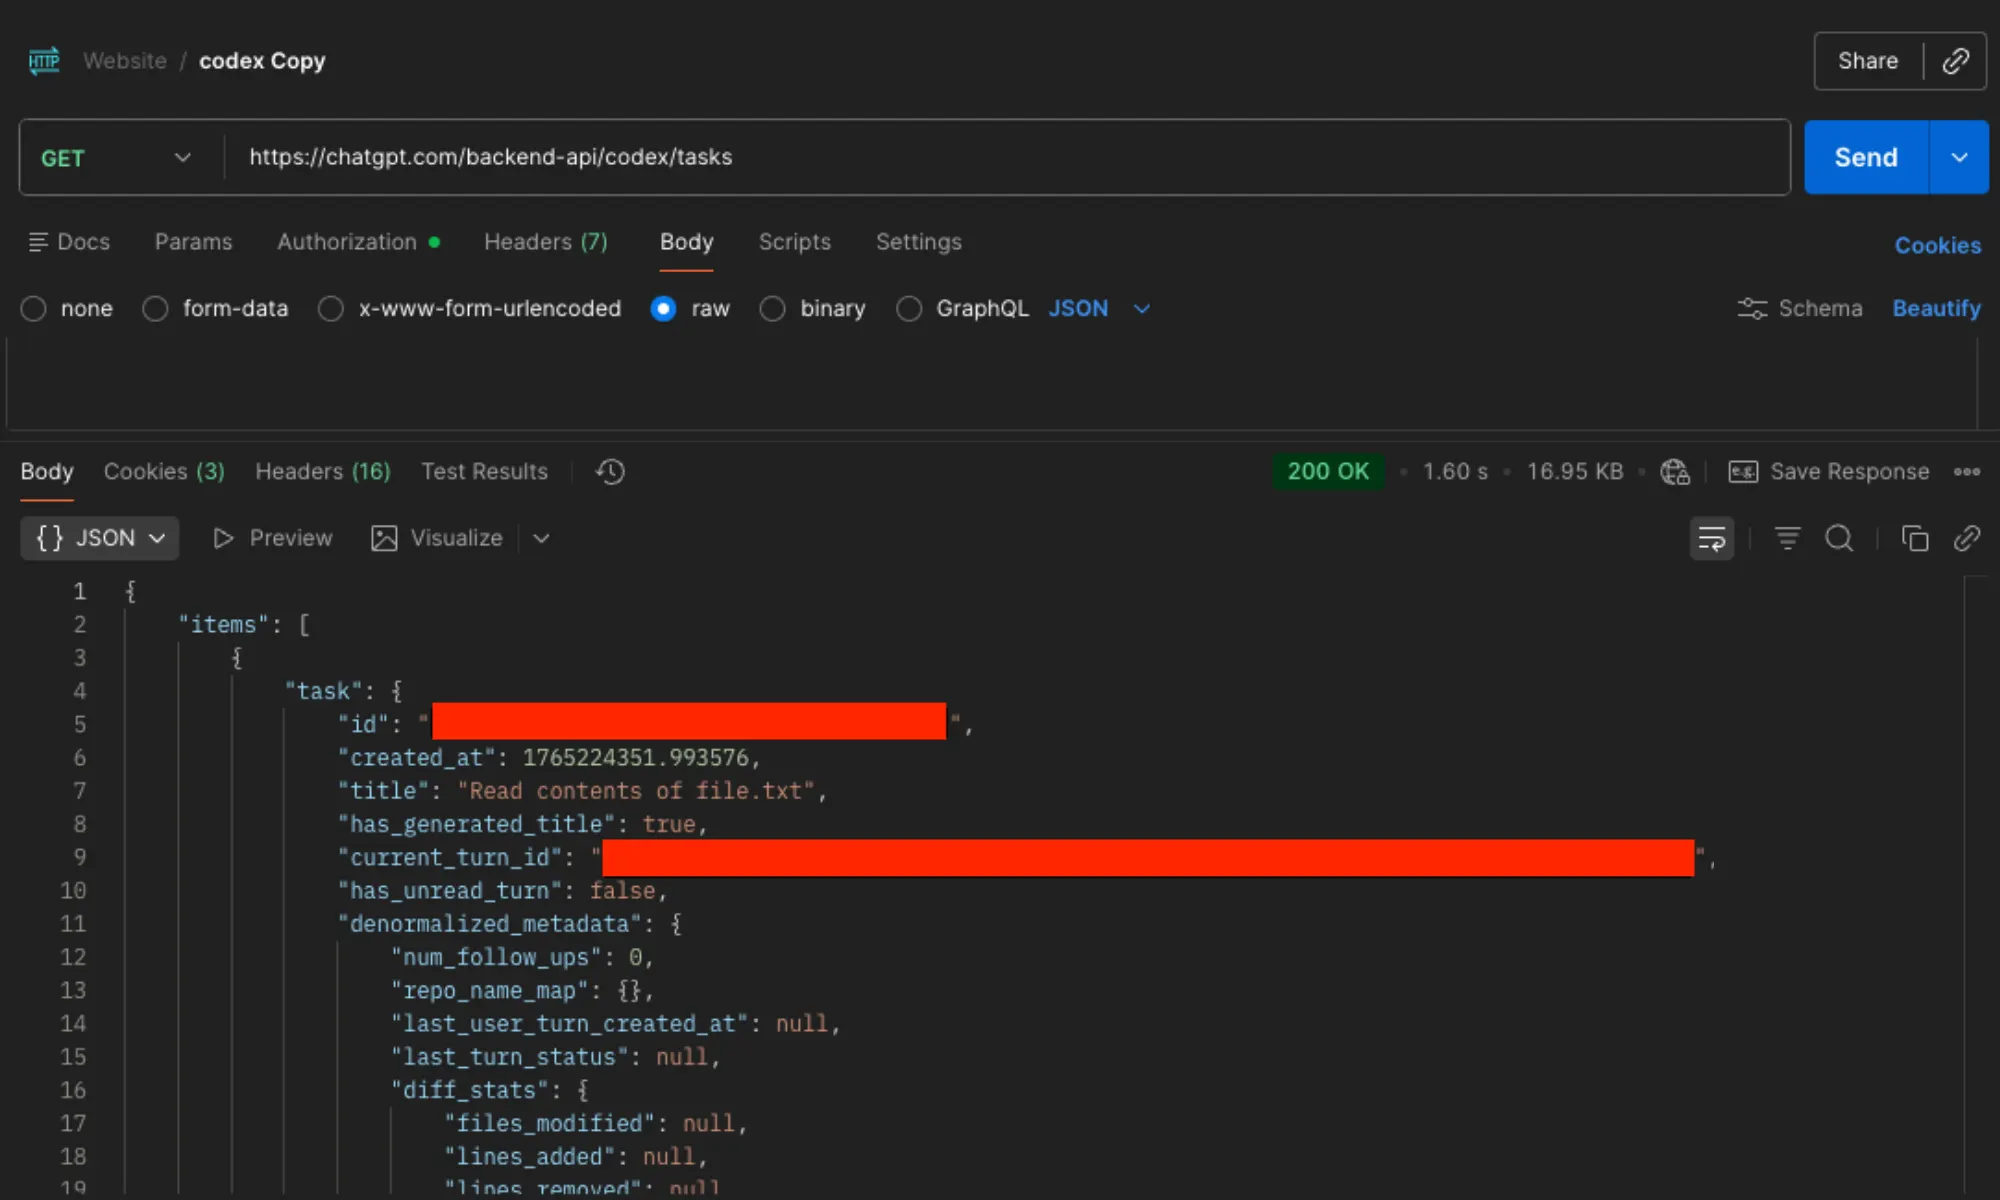Open the Authorization tab
Screen dimensions: 2000x1200
pyautogui.click(x=358, y=242)
